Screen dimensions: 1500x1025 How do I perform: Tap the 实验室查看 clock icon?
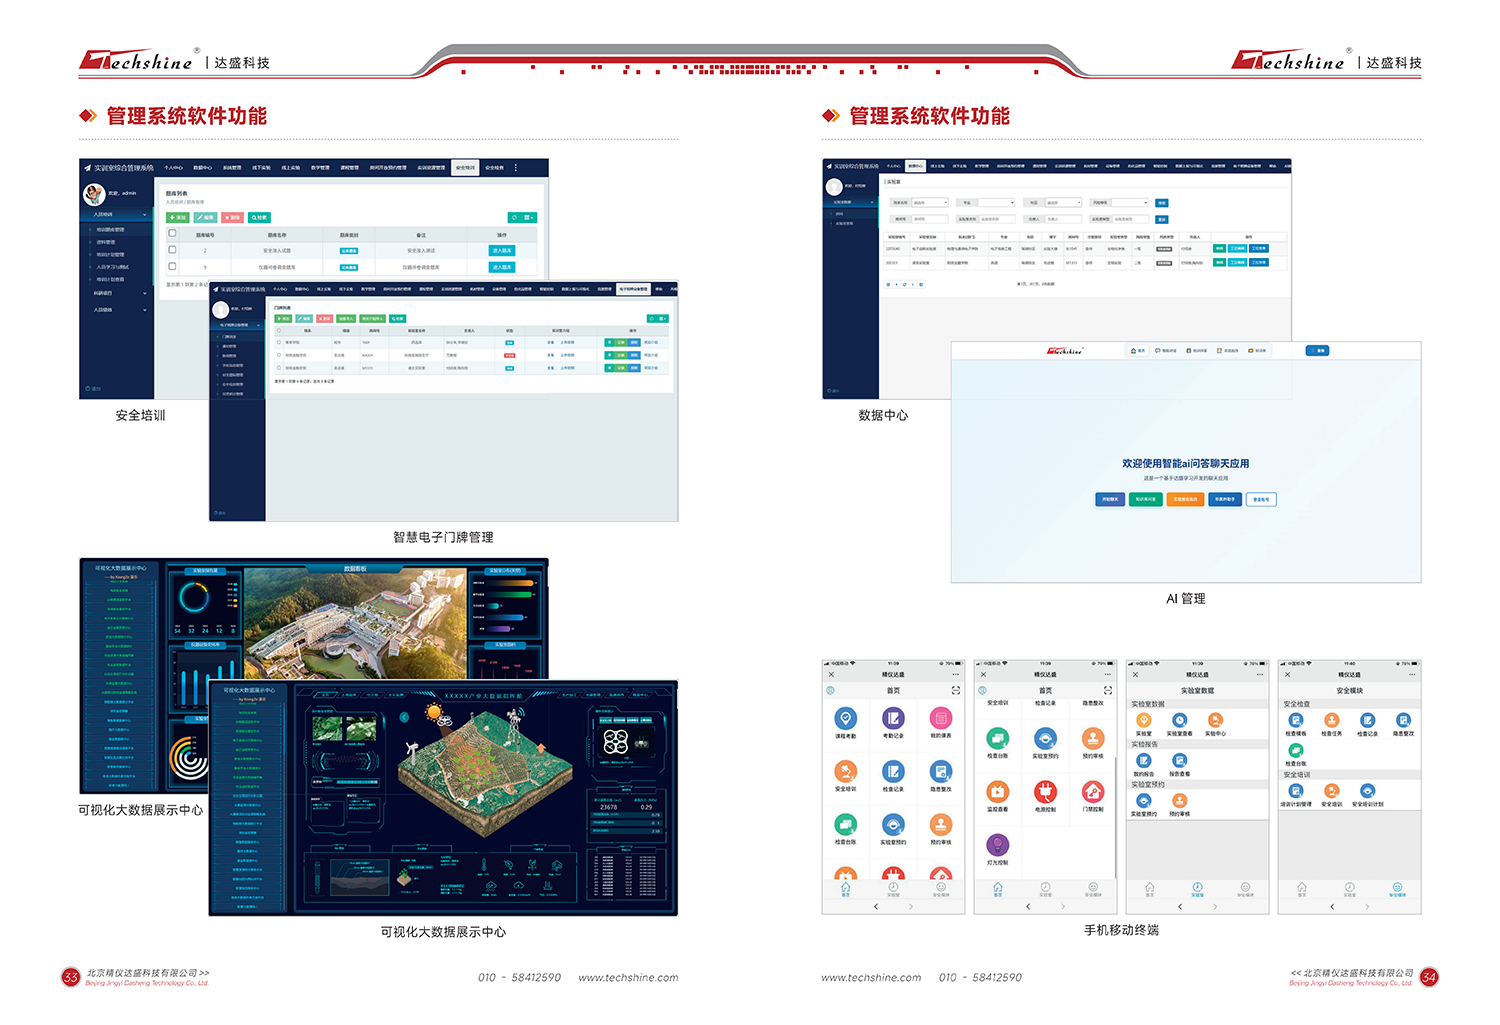[x=1179, y=721]
